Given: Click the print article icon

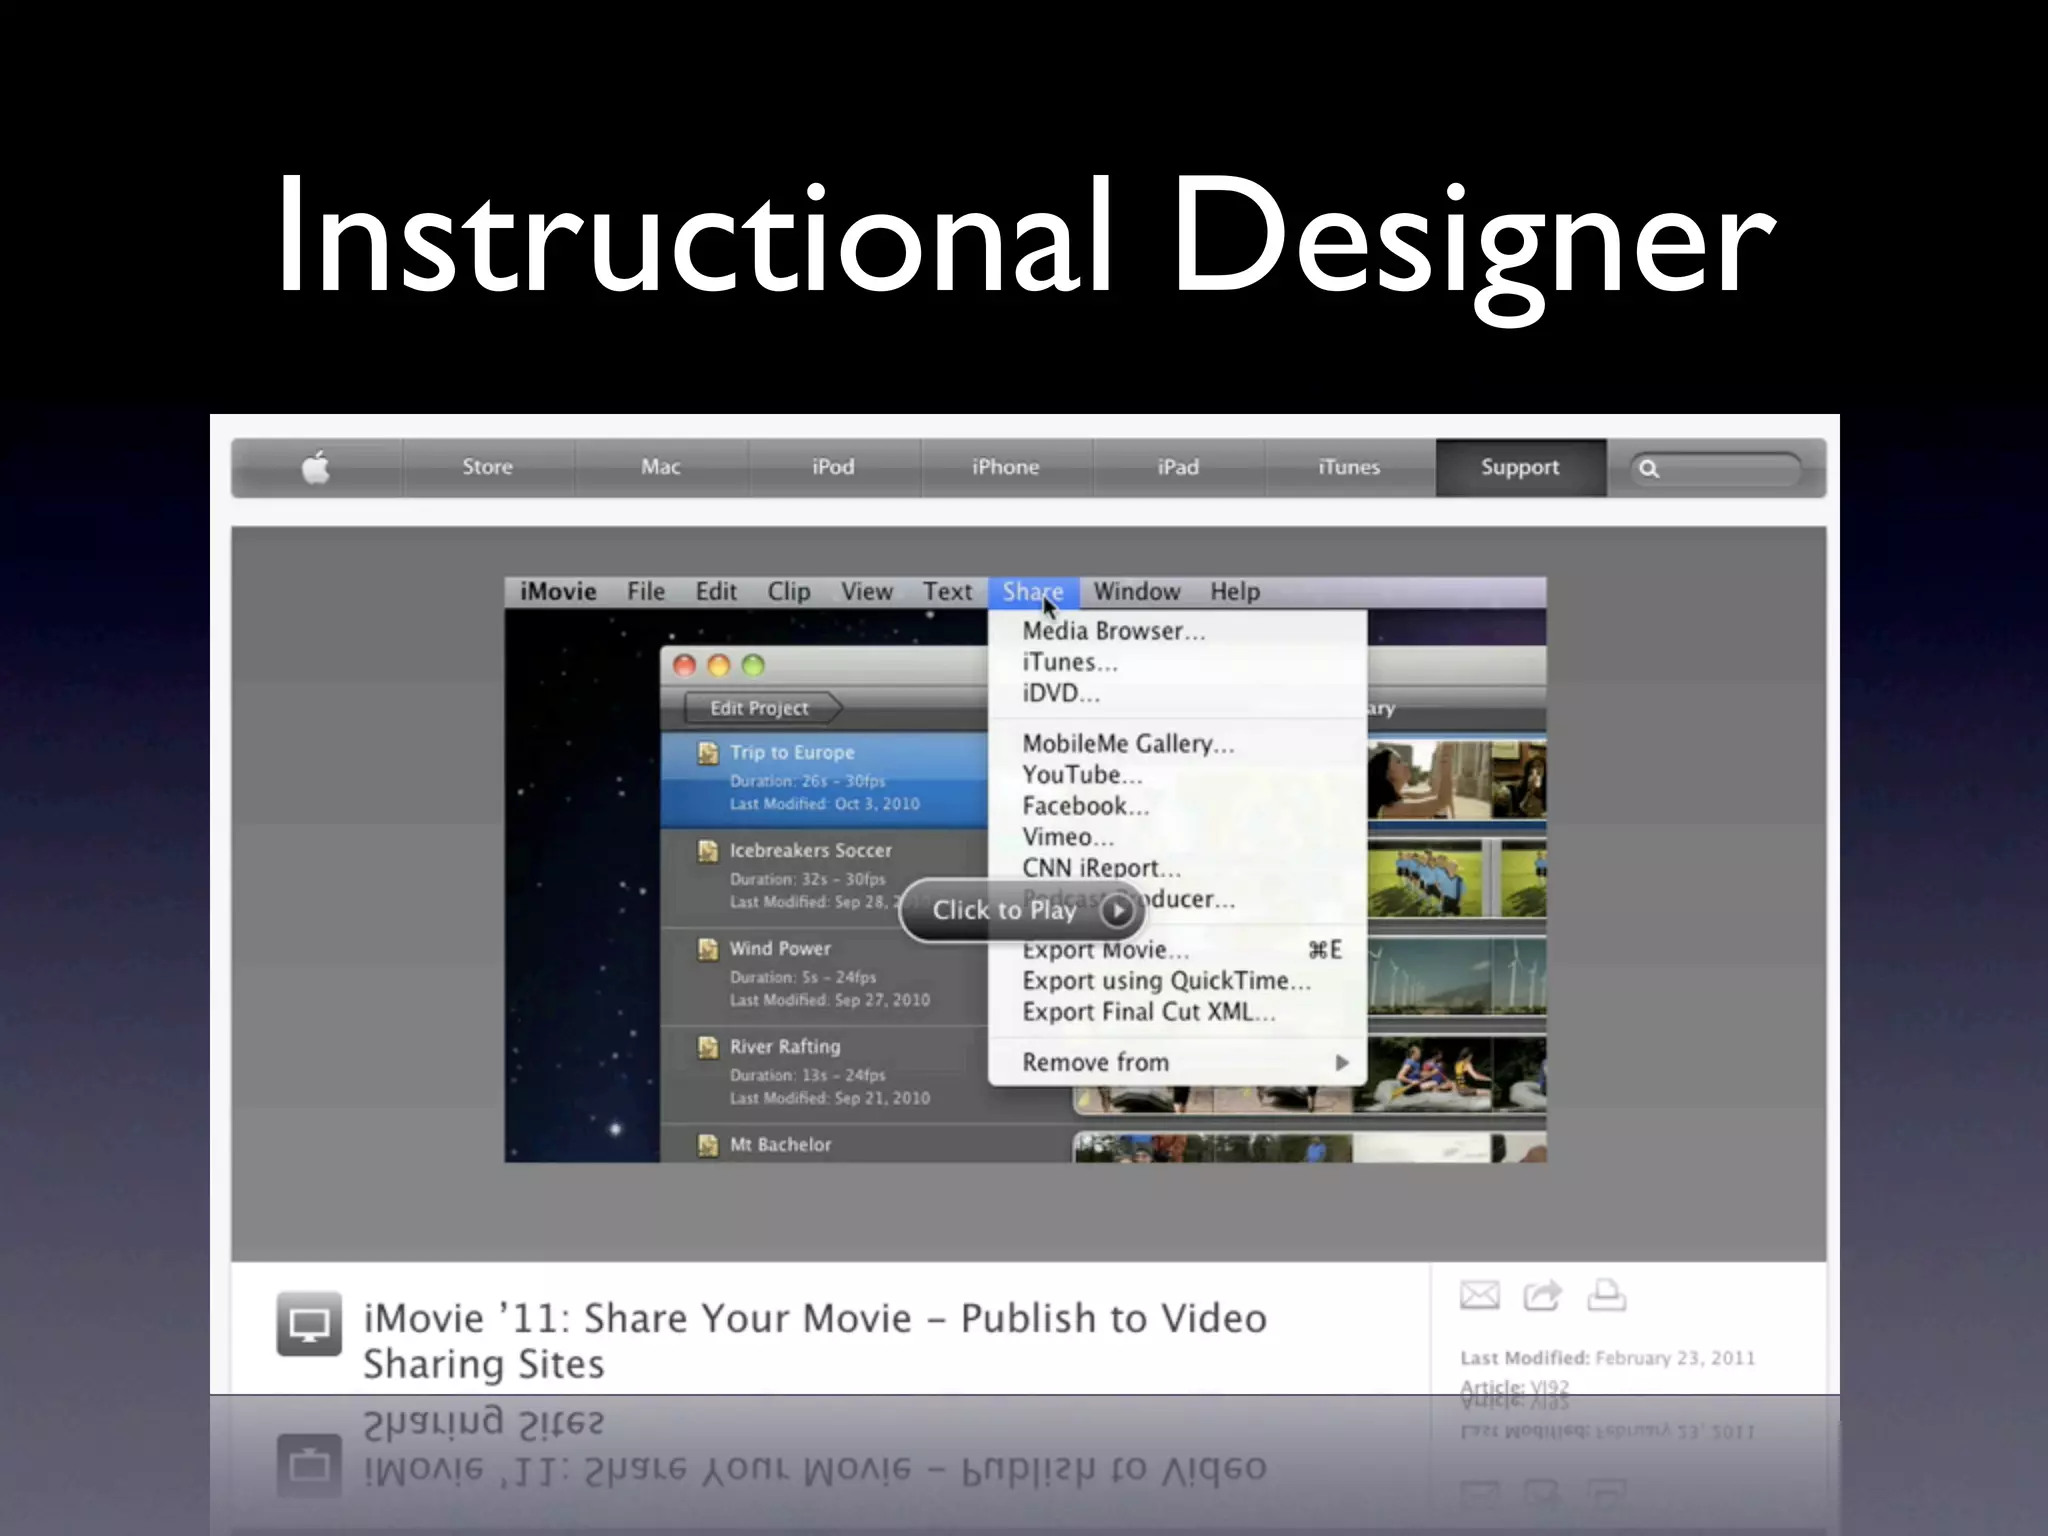Looking at the screenshot, I should click(1606, 1295).
